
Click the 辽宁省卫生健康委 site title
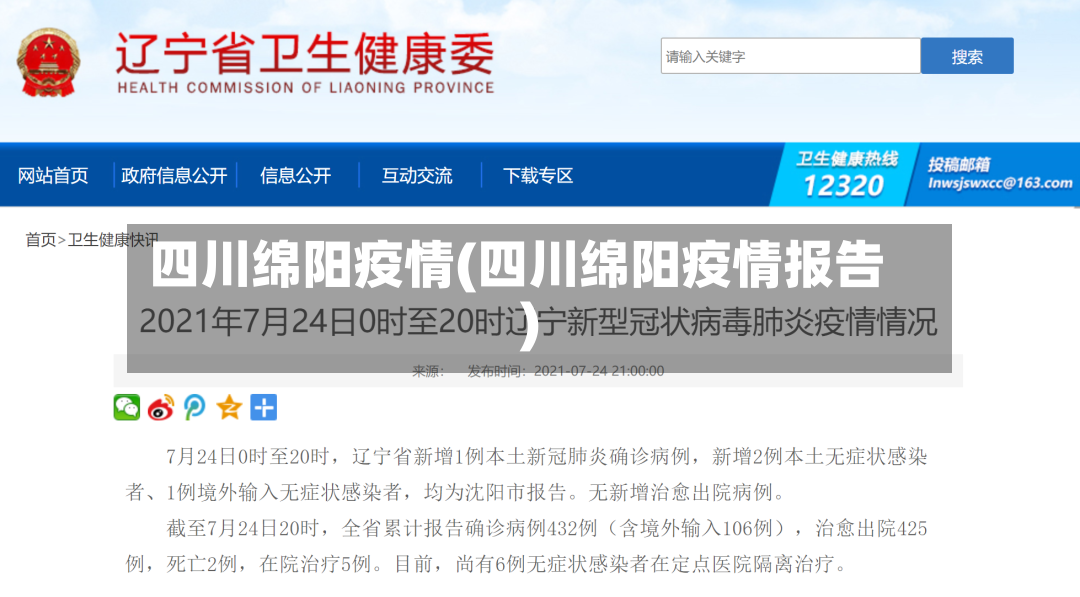click(x=304, y=54)
